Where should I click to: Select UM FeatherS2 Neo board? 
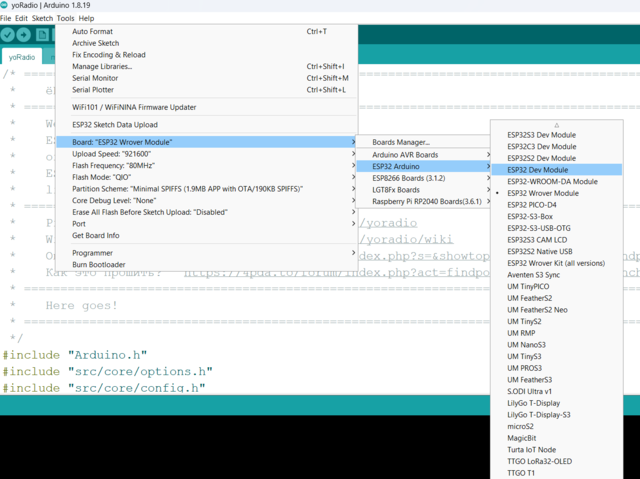click(557, 310)
